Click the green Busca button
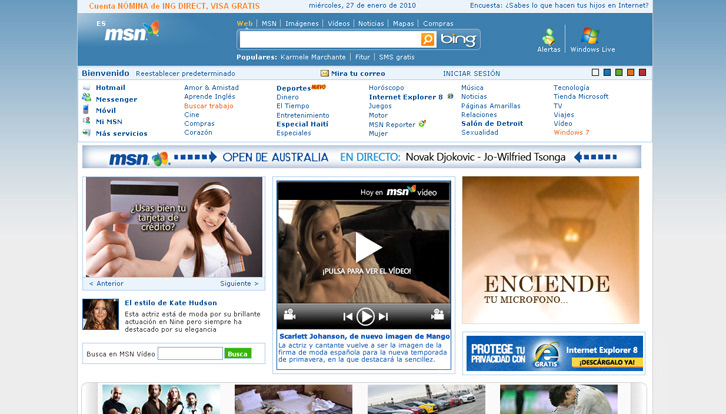This screenshot has width=726, height=414. (x=238, y=353)
